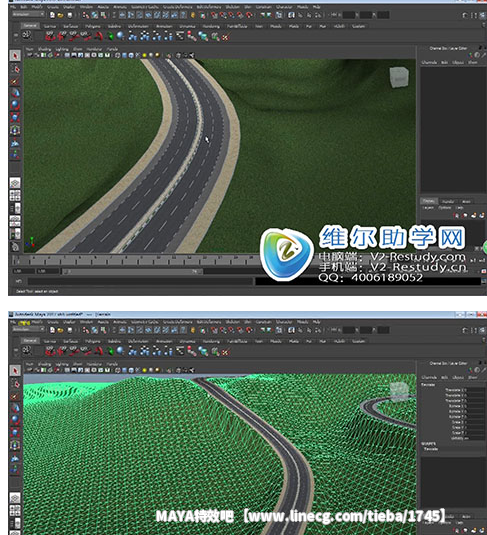The image size is (487, 535).
Task: Open the Animation menu-set dropdown in lower window
Action: pyautogui.click(x=28, y=329)
